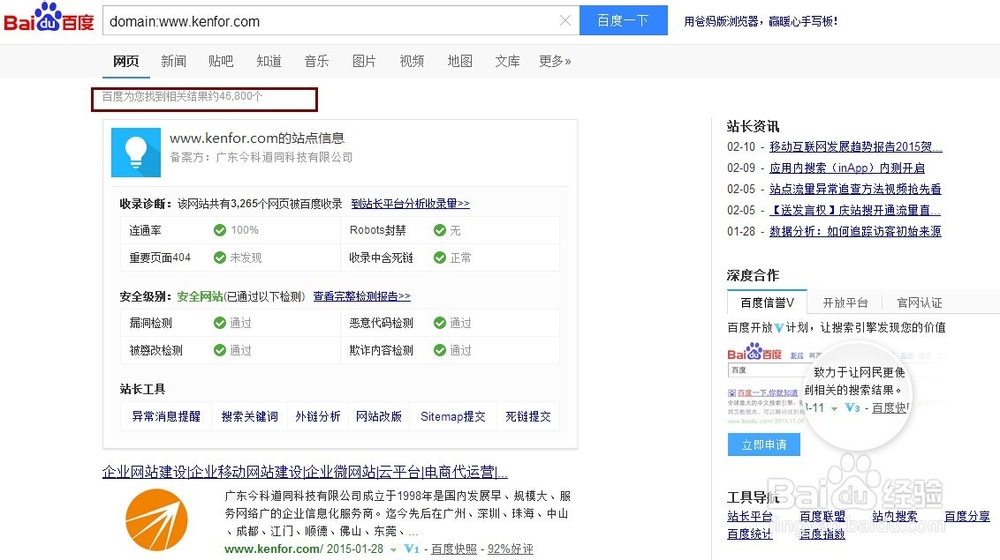Open the 网站改版 tool

379,416
